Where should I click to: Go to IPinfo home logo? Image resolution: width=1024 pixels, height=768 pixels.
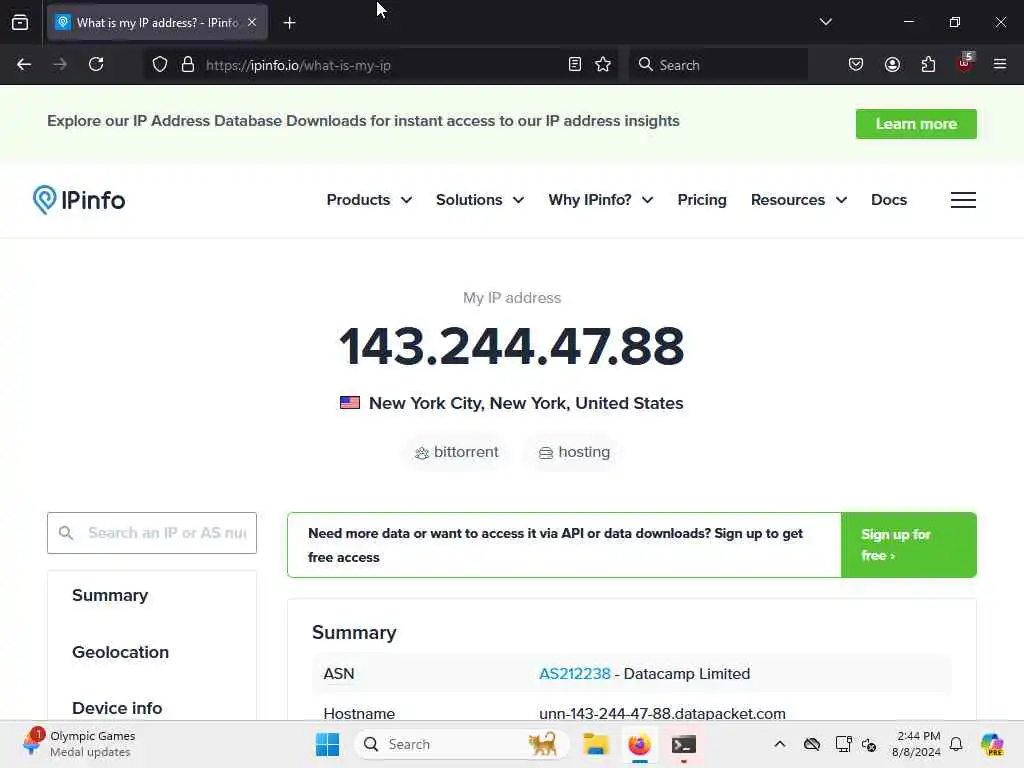(x=79, y=200)
